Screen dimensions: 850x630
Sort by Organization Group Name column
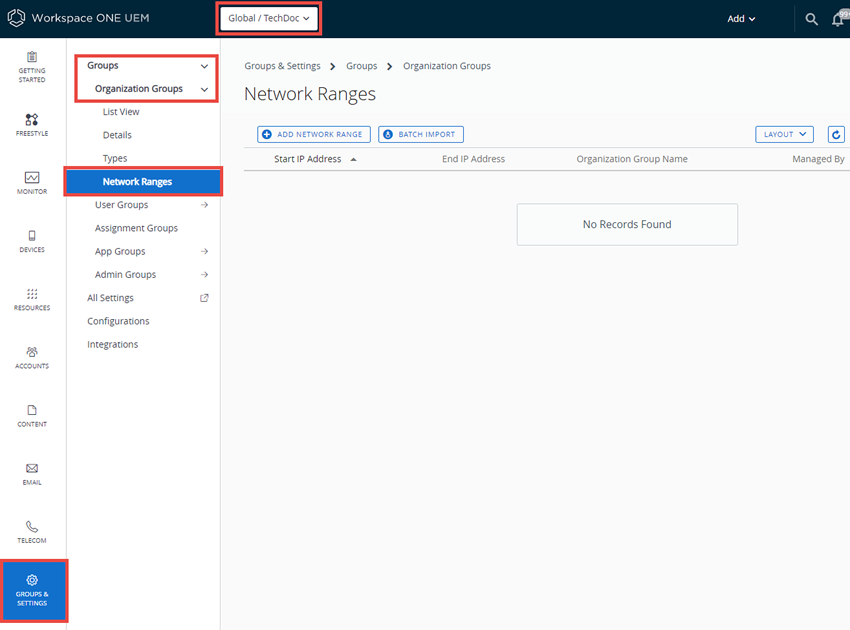pyautogui.click(x=632, y=159)
